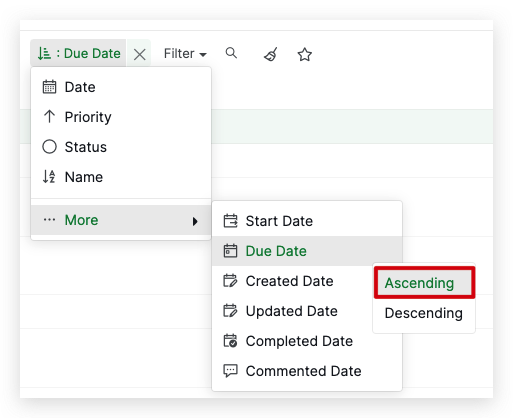This screenshot has height=418, width=513.
Task: Click the star favorite icon
Action: [x=305, y=54]
